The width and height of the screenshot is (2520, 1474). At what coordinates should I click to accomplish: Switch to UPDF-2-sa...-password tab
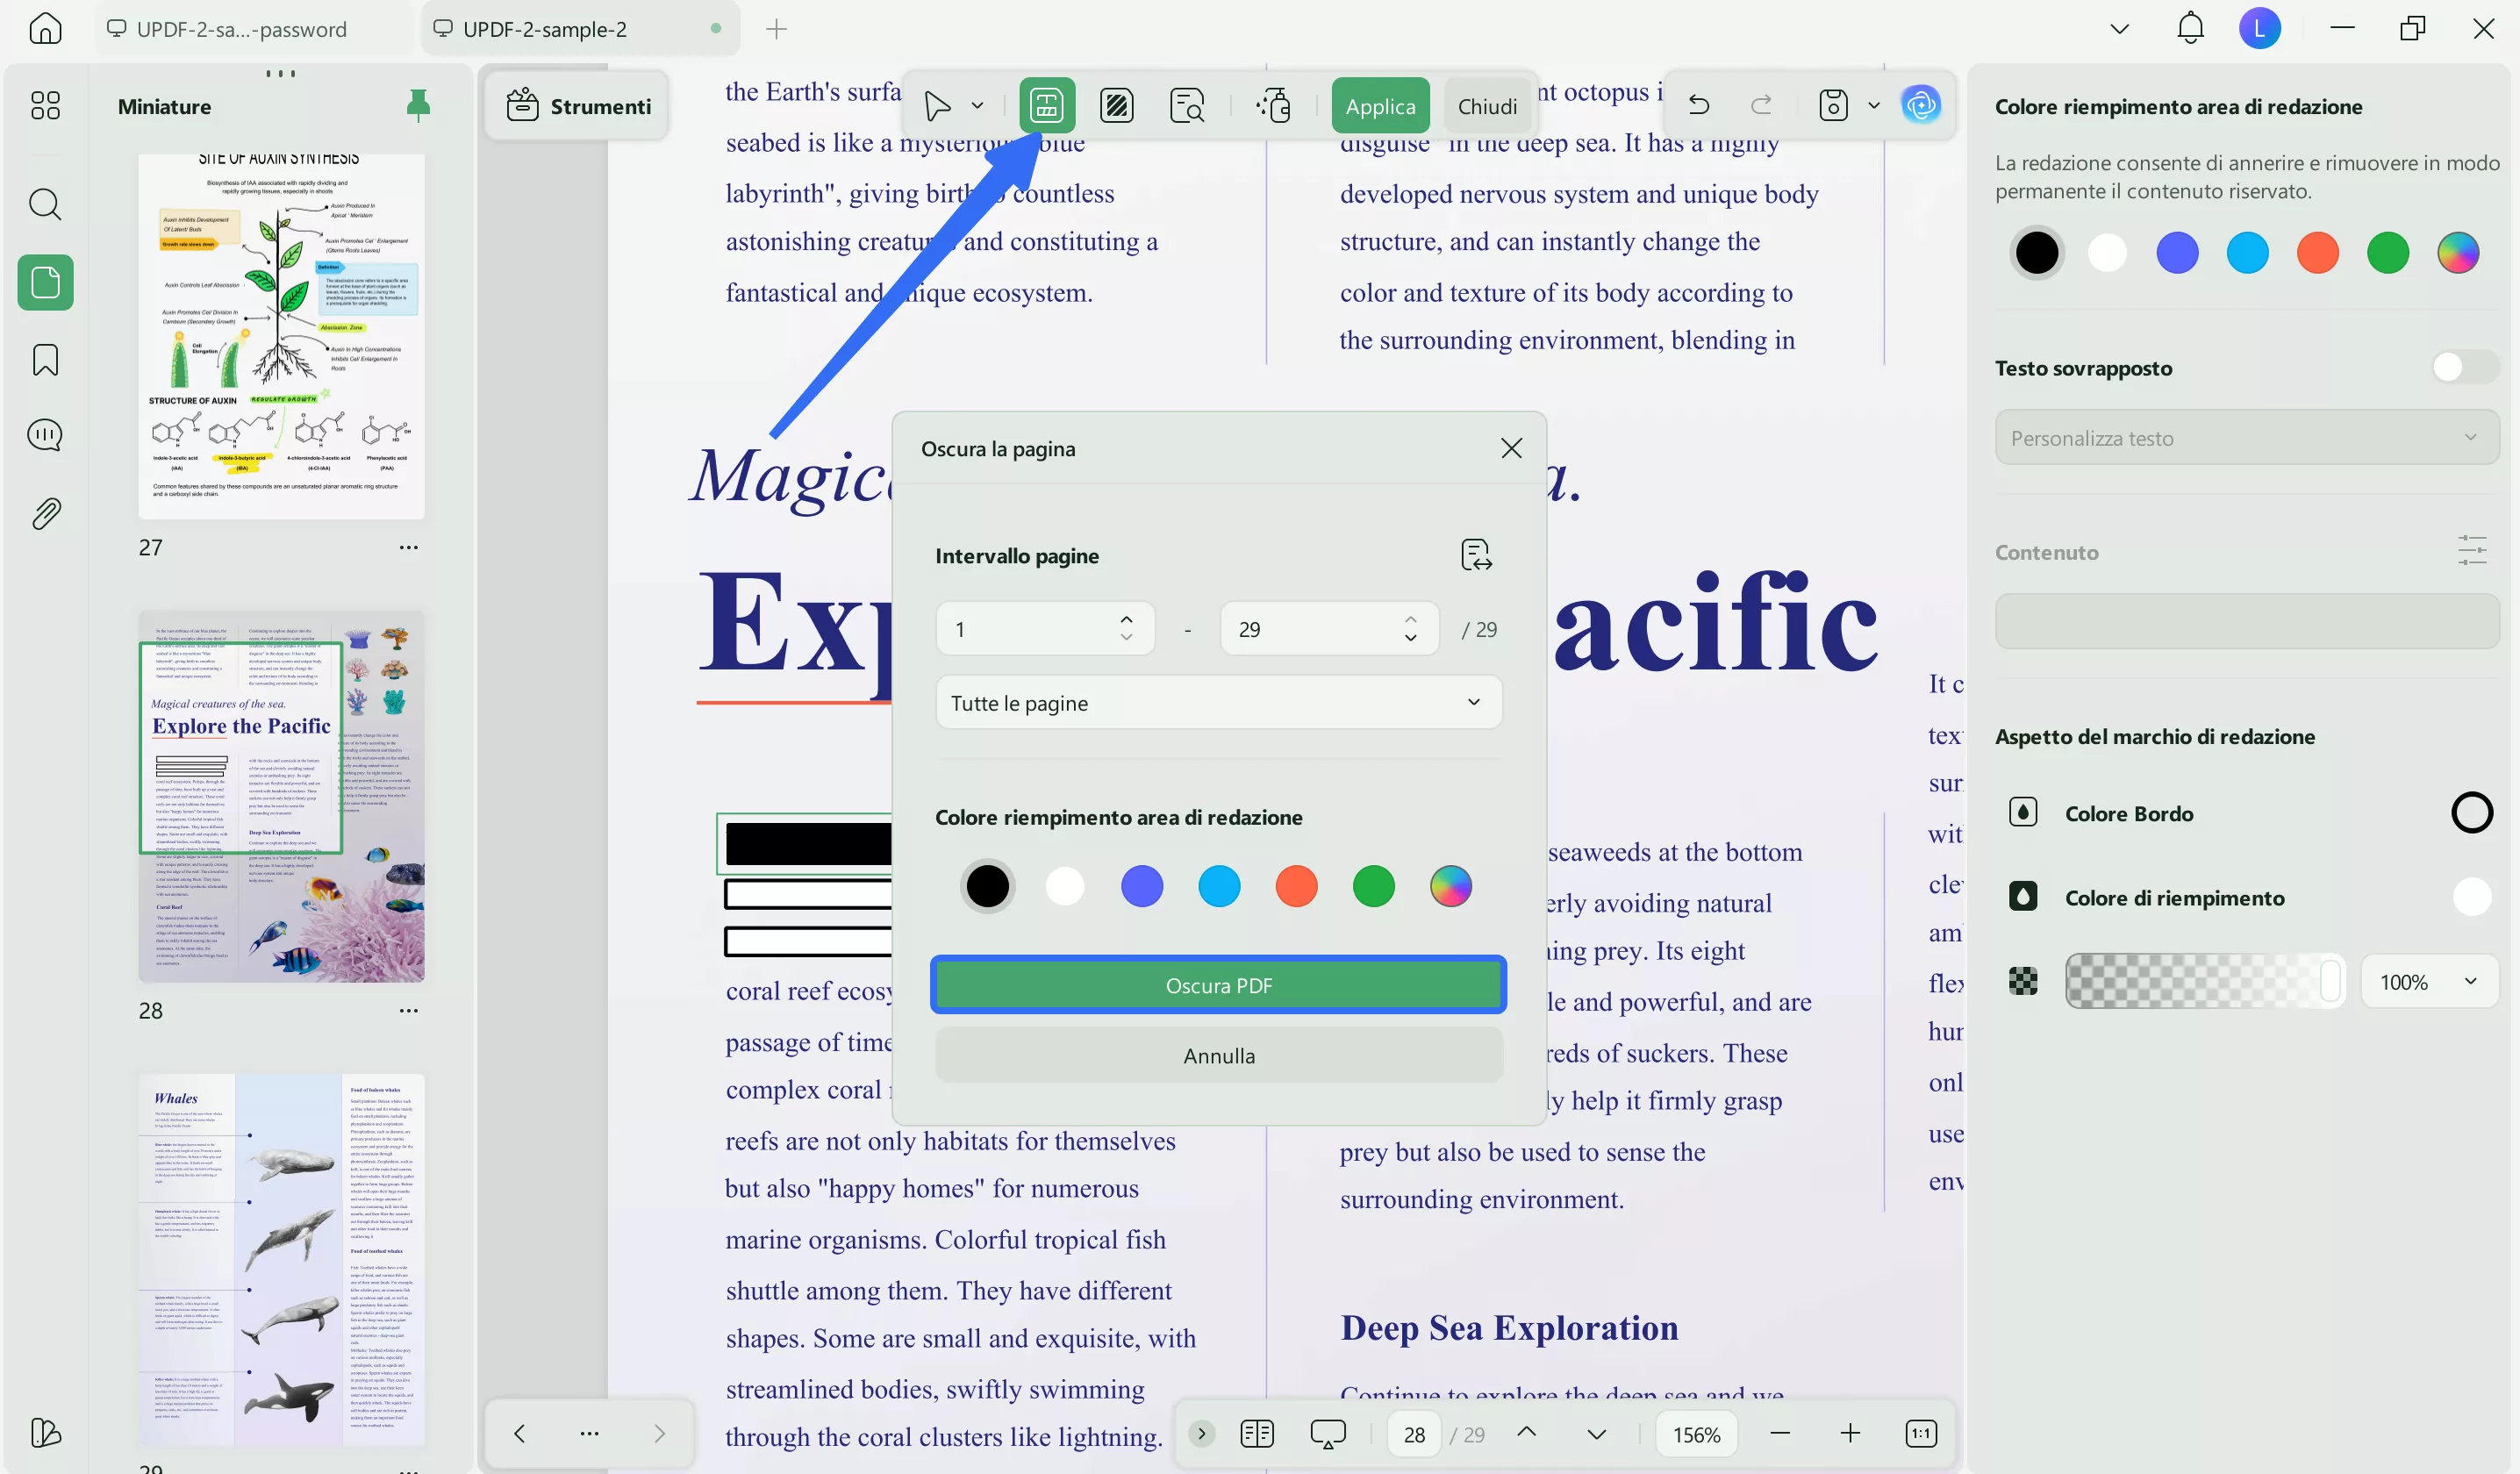(241, 29)
